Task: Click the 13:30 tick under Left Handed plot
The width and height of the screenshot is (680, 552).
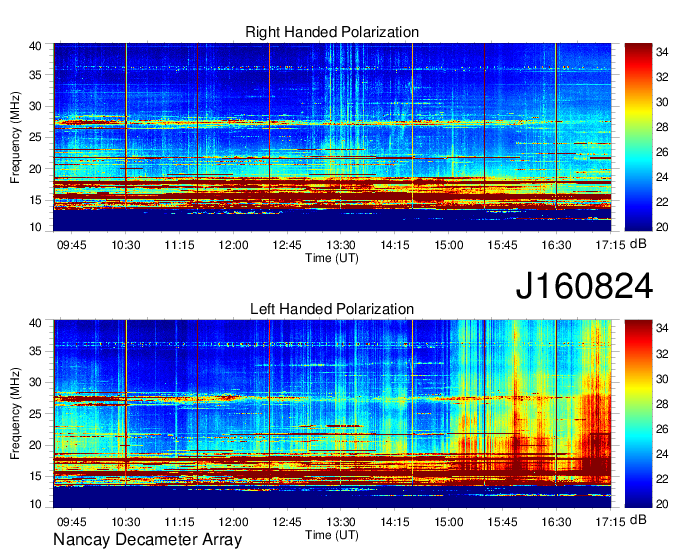Action: pos(341,522)
